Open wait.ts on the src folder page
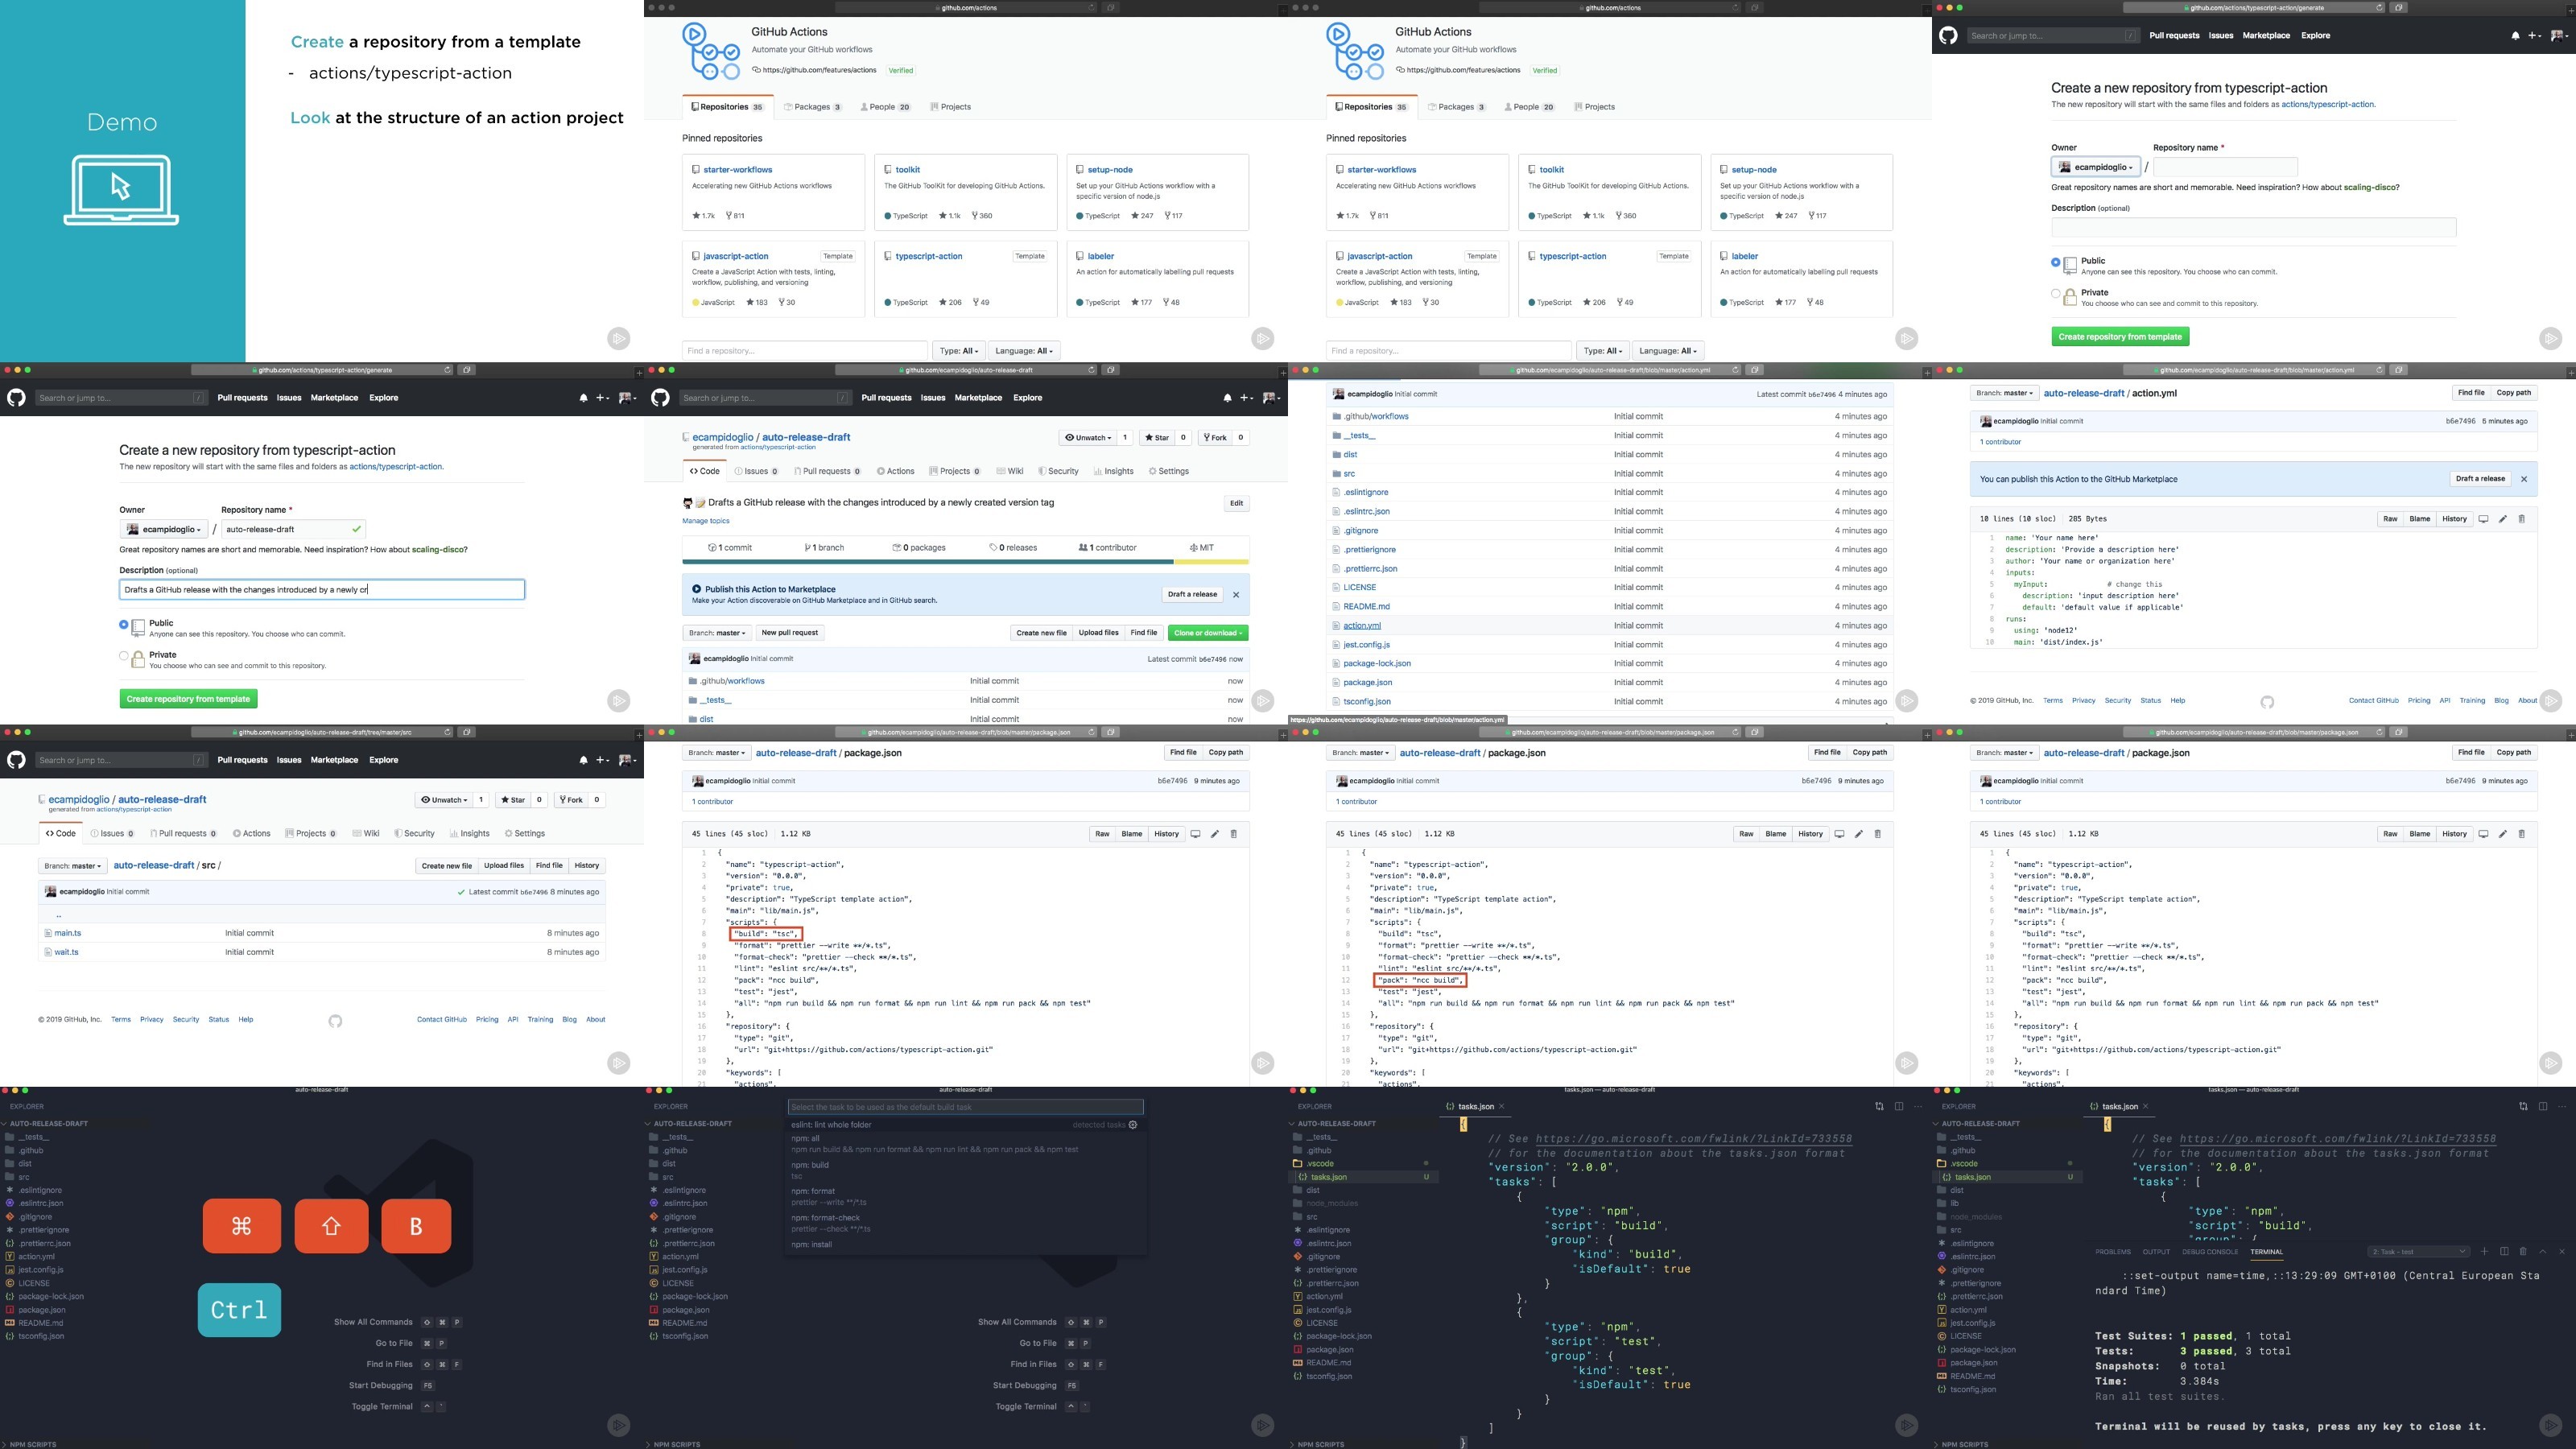This screenshot has width=2576, height=1449. point(66,952)
